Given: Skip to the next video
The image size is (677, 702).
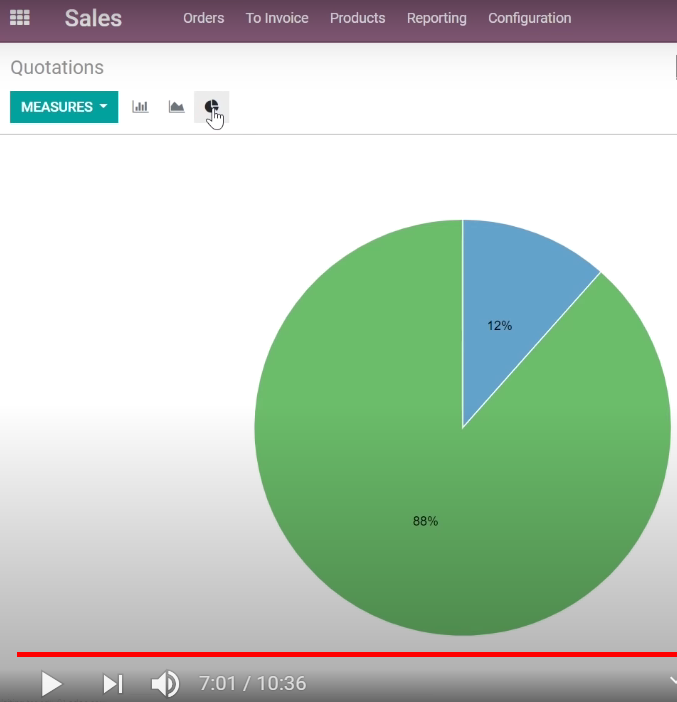Looking at the screenshot, I should pyautogui.click(x=112, y=684).
